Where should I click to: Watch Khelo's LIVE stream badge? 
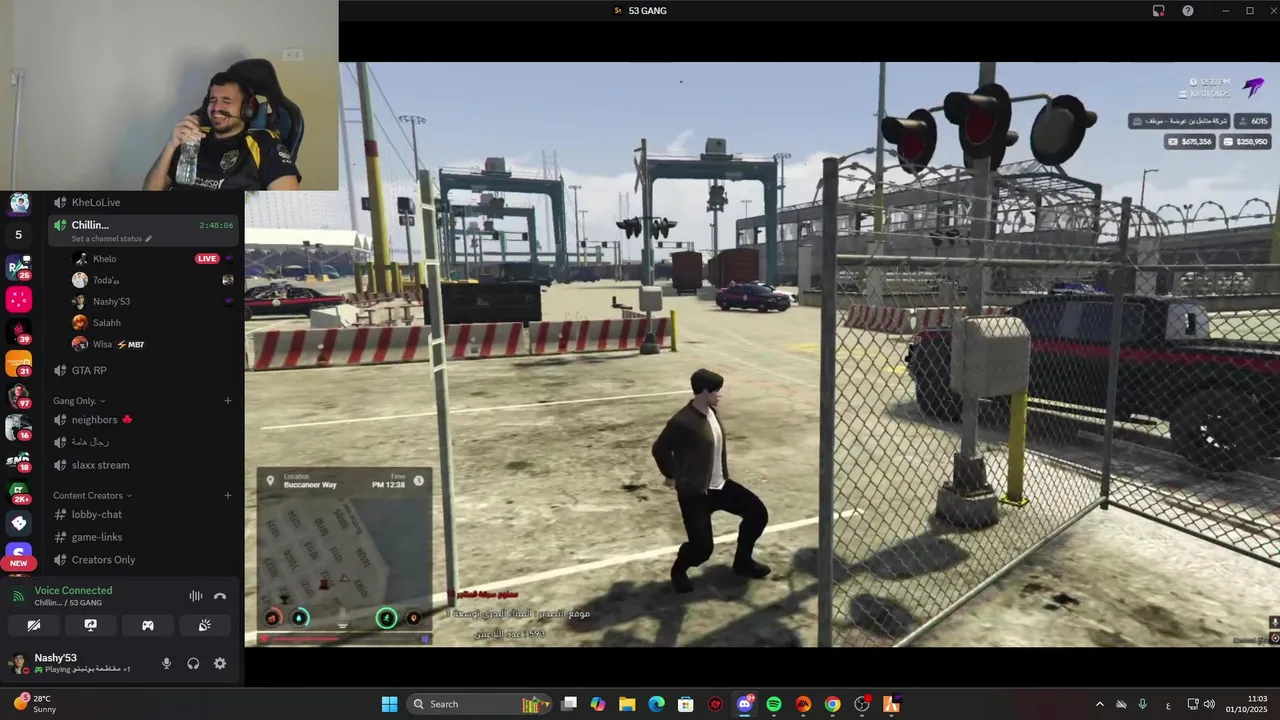pos(207,259)
